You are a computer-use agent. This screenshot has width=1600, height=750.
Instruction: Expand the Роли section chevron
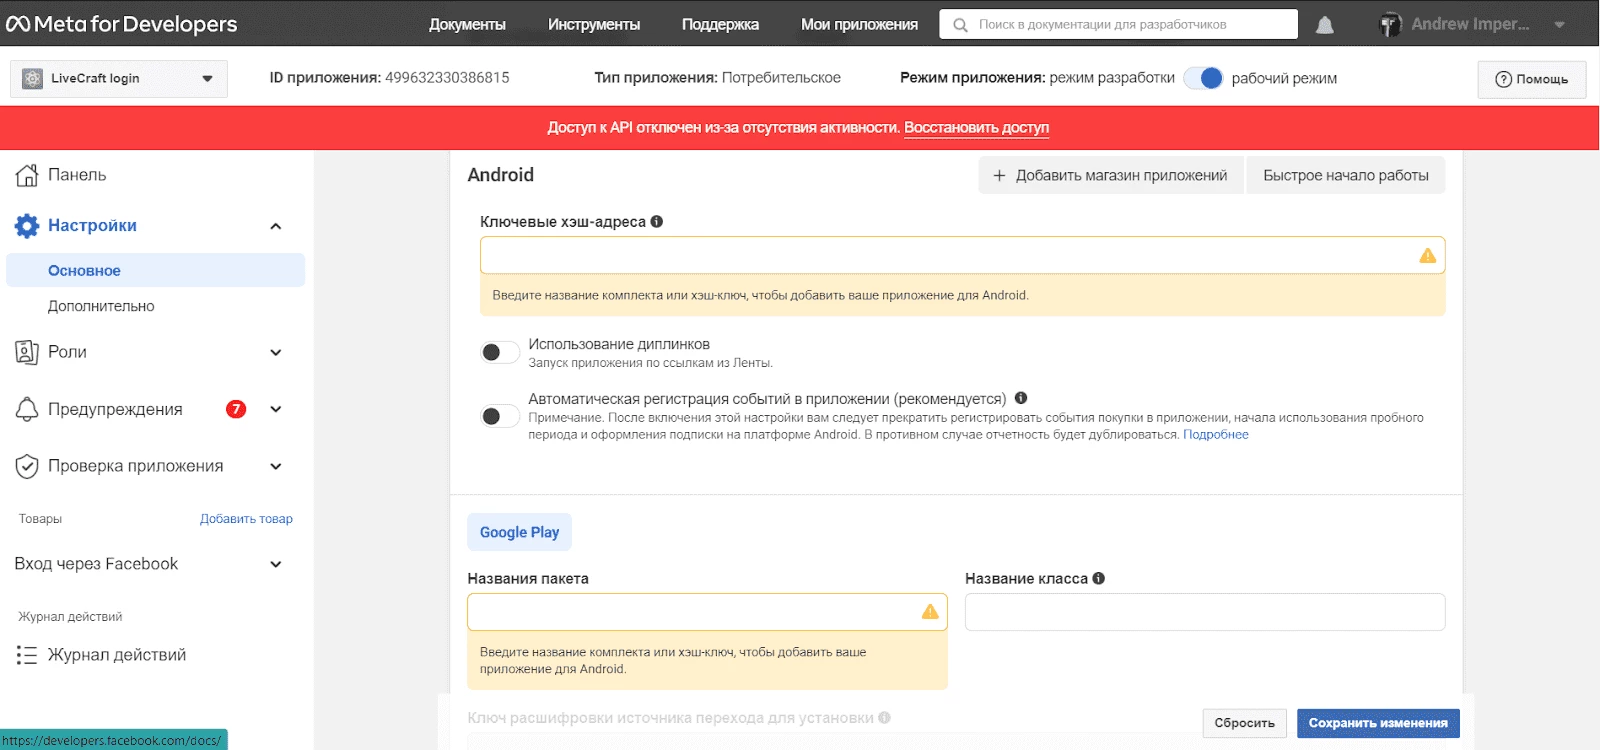tap(276, 352)
